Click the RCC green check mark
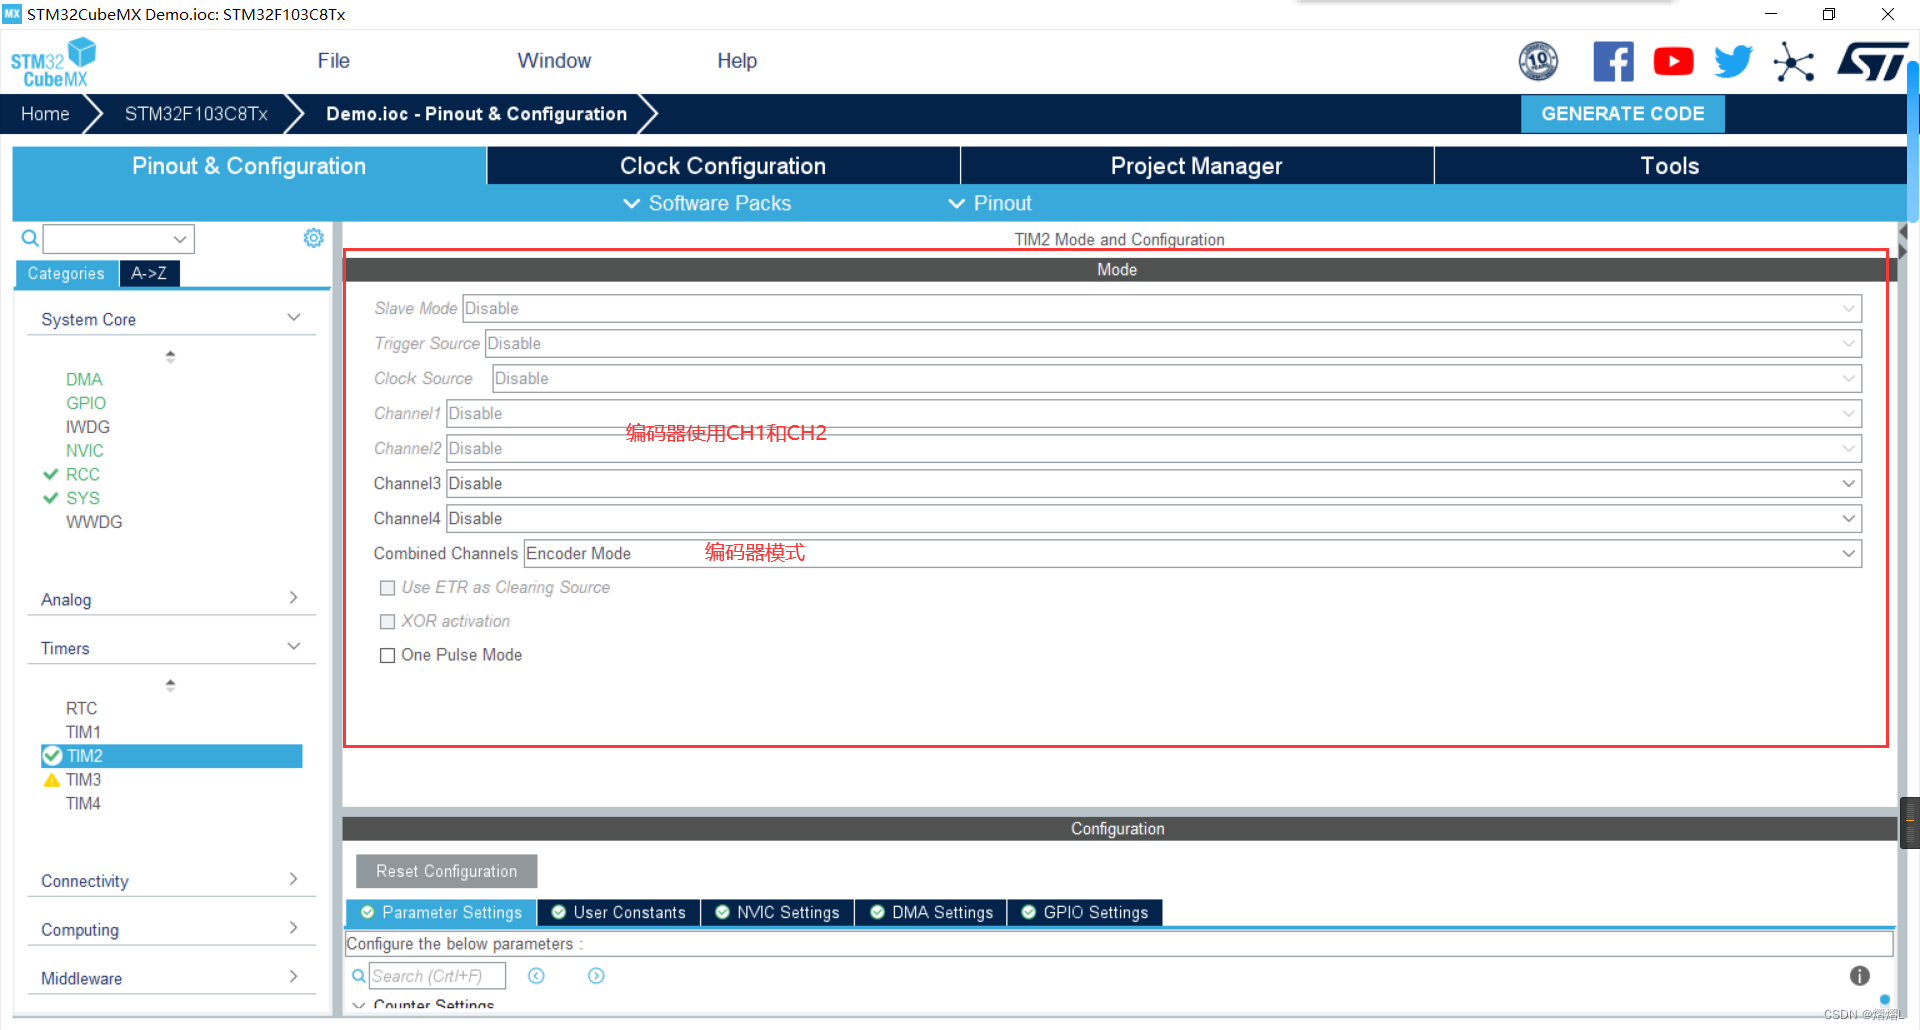The width and height of the screenshot is (1920, 1030). click(51, 475)
